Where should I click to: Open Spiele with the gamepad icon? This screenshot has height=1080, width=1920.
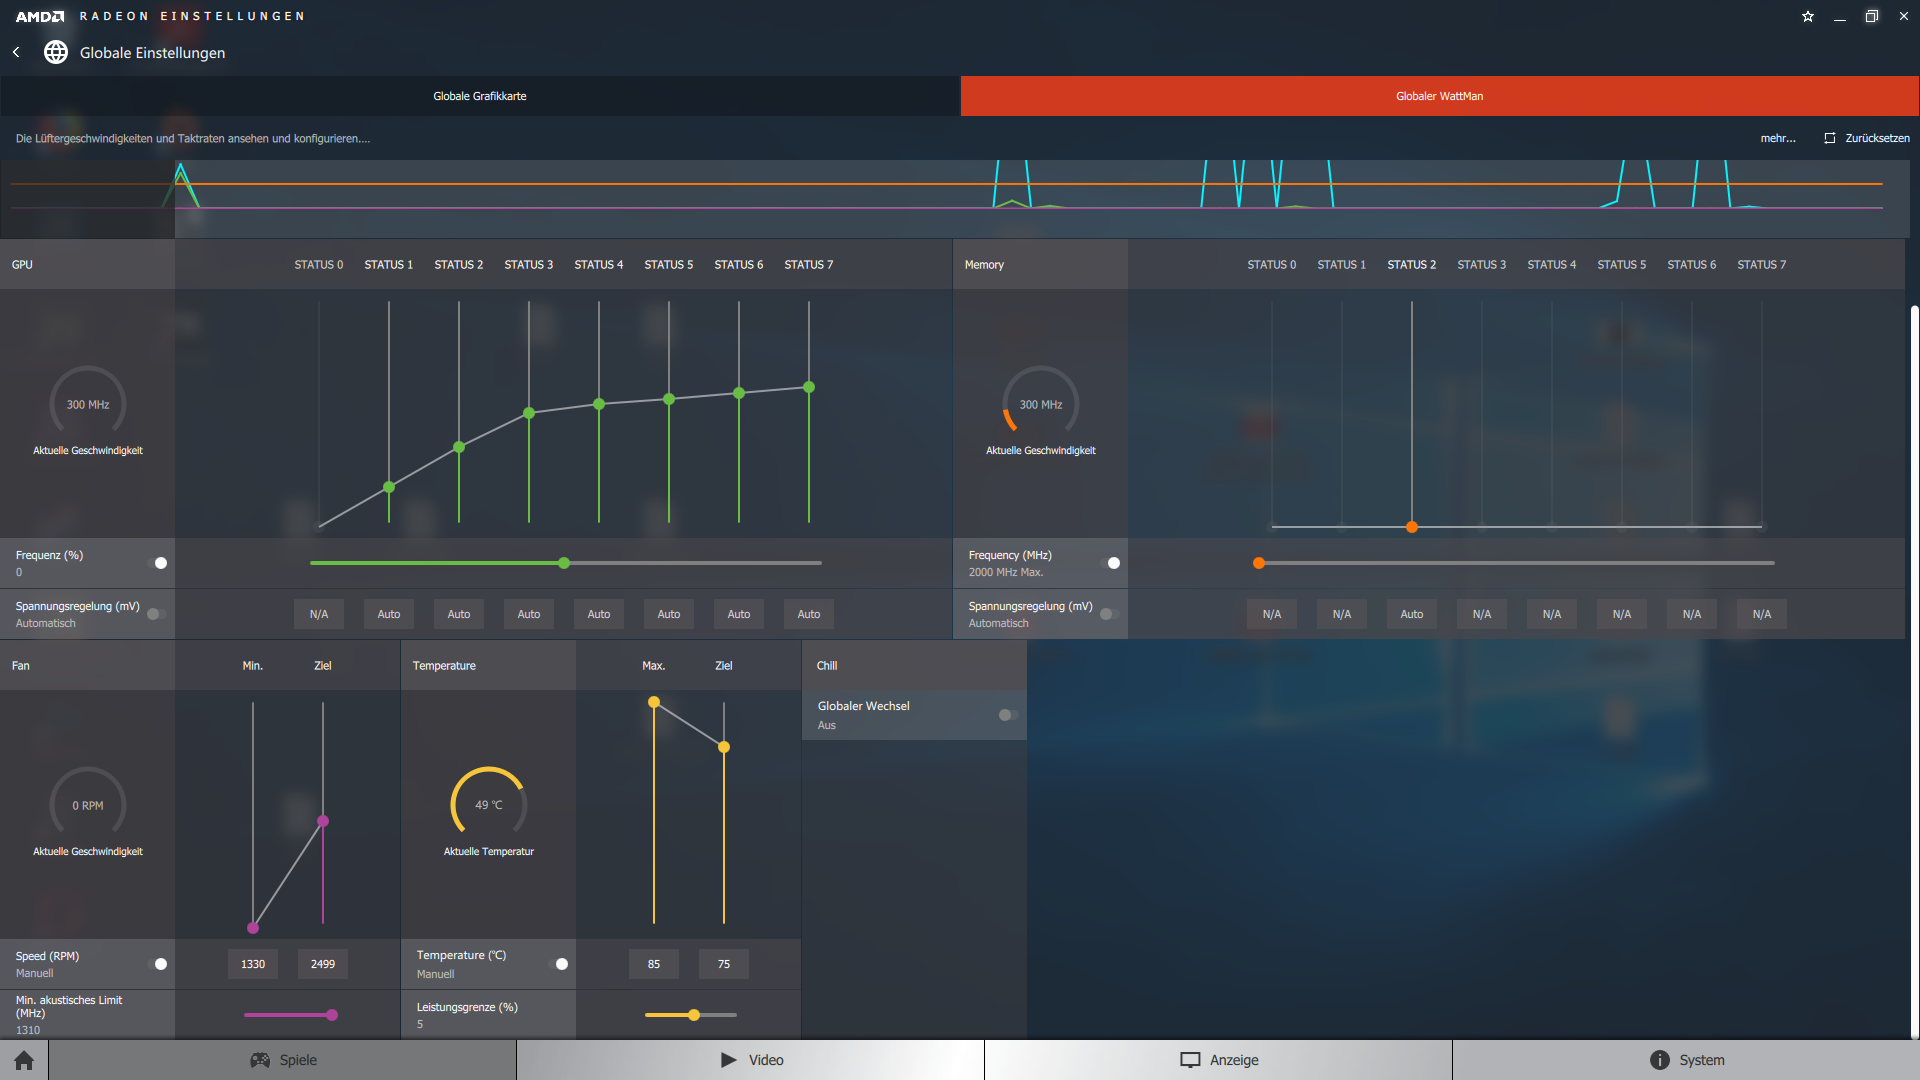pos(283,1060)
